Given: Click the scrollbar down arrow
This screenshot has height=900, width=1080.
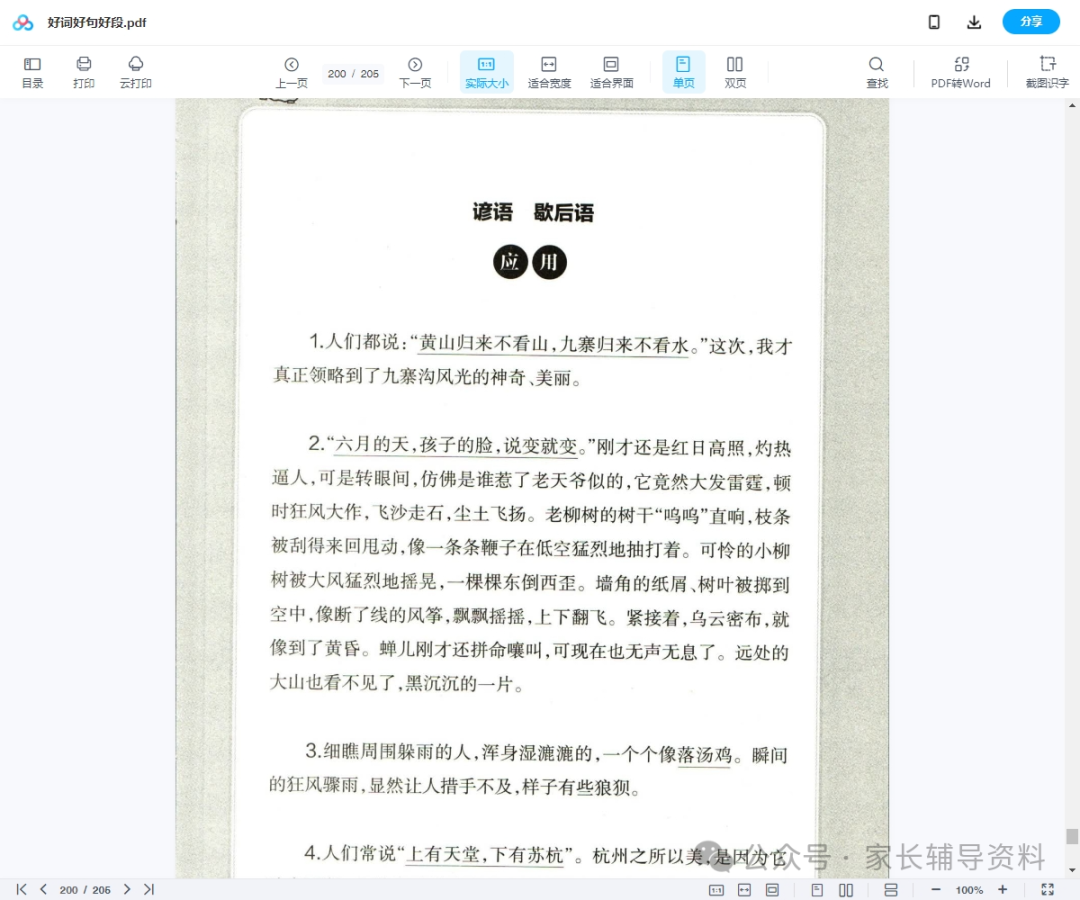Looking at the screenshot, I should [x=1072, y=870].
